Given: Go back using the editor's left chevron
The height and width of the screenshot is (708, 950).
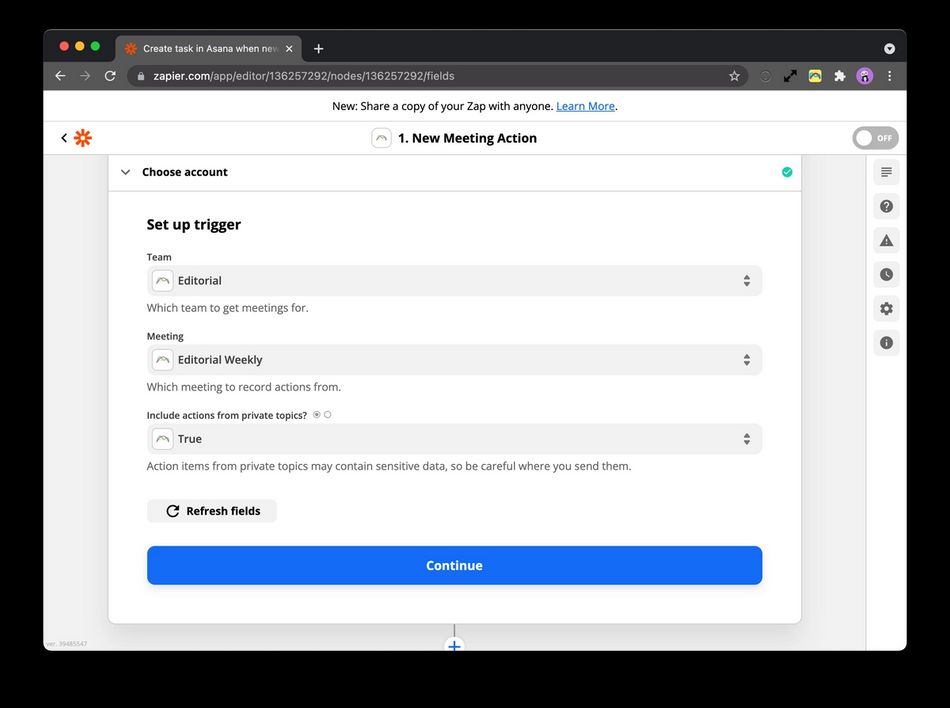Looking at the screenshot, I should tap(64, 138).
